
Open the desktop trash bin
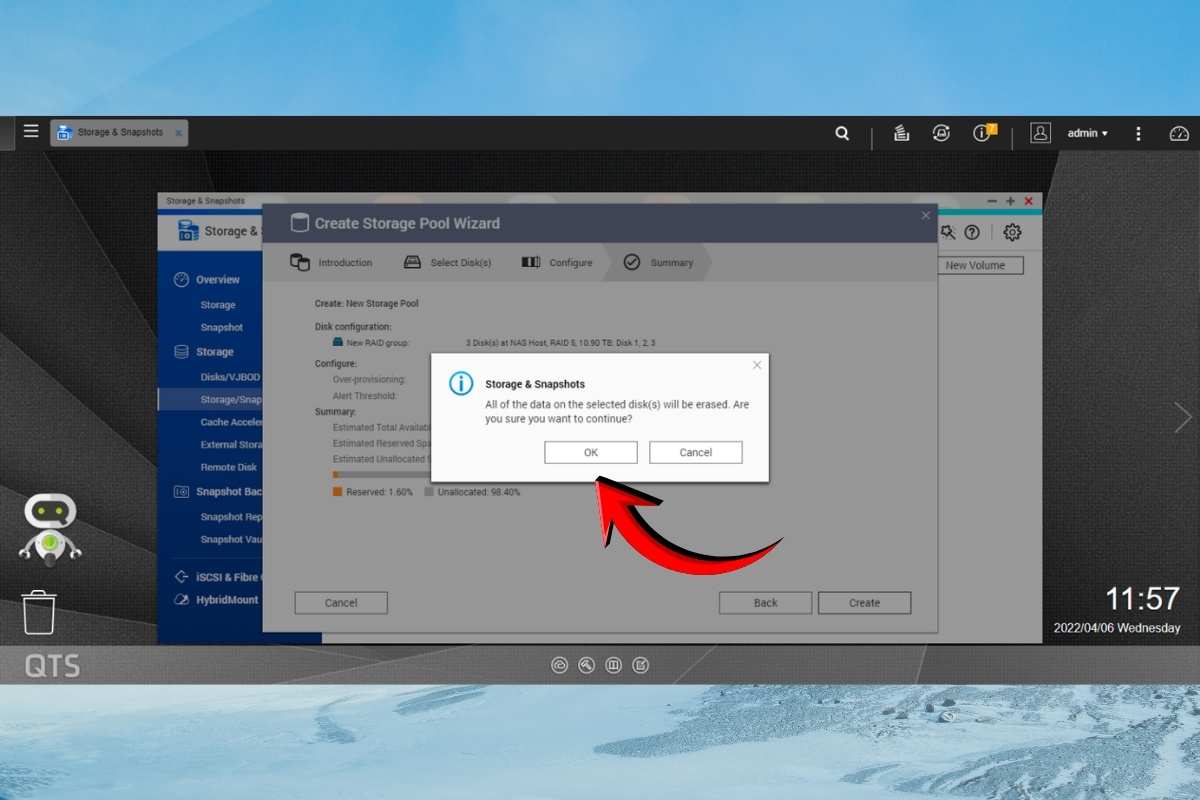click(39, 612)
